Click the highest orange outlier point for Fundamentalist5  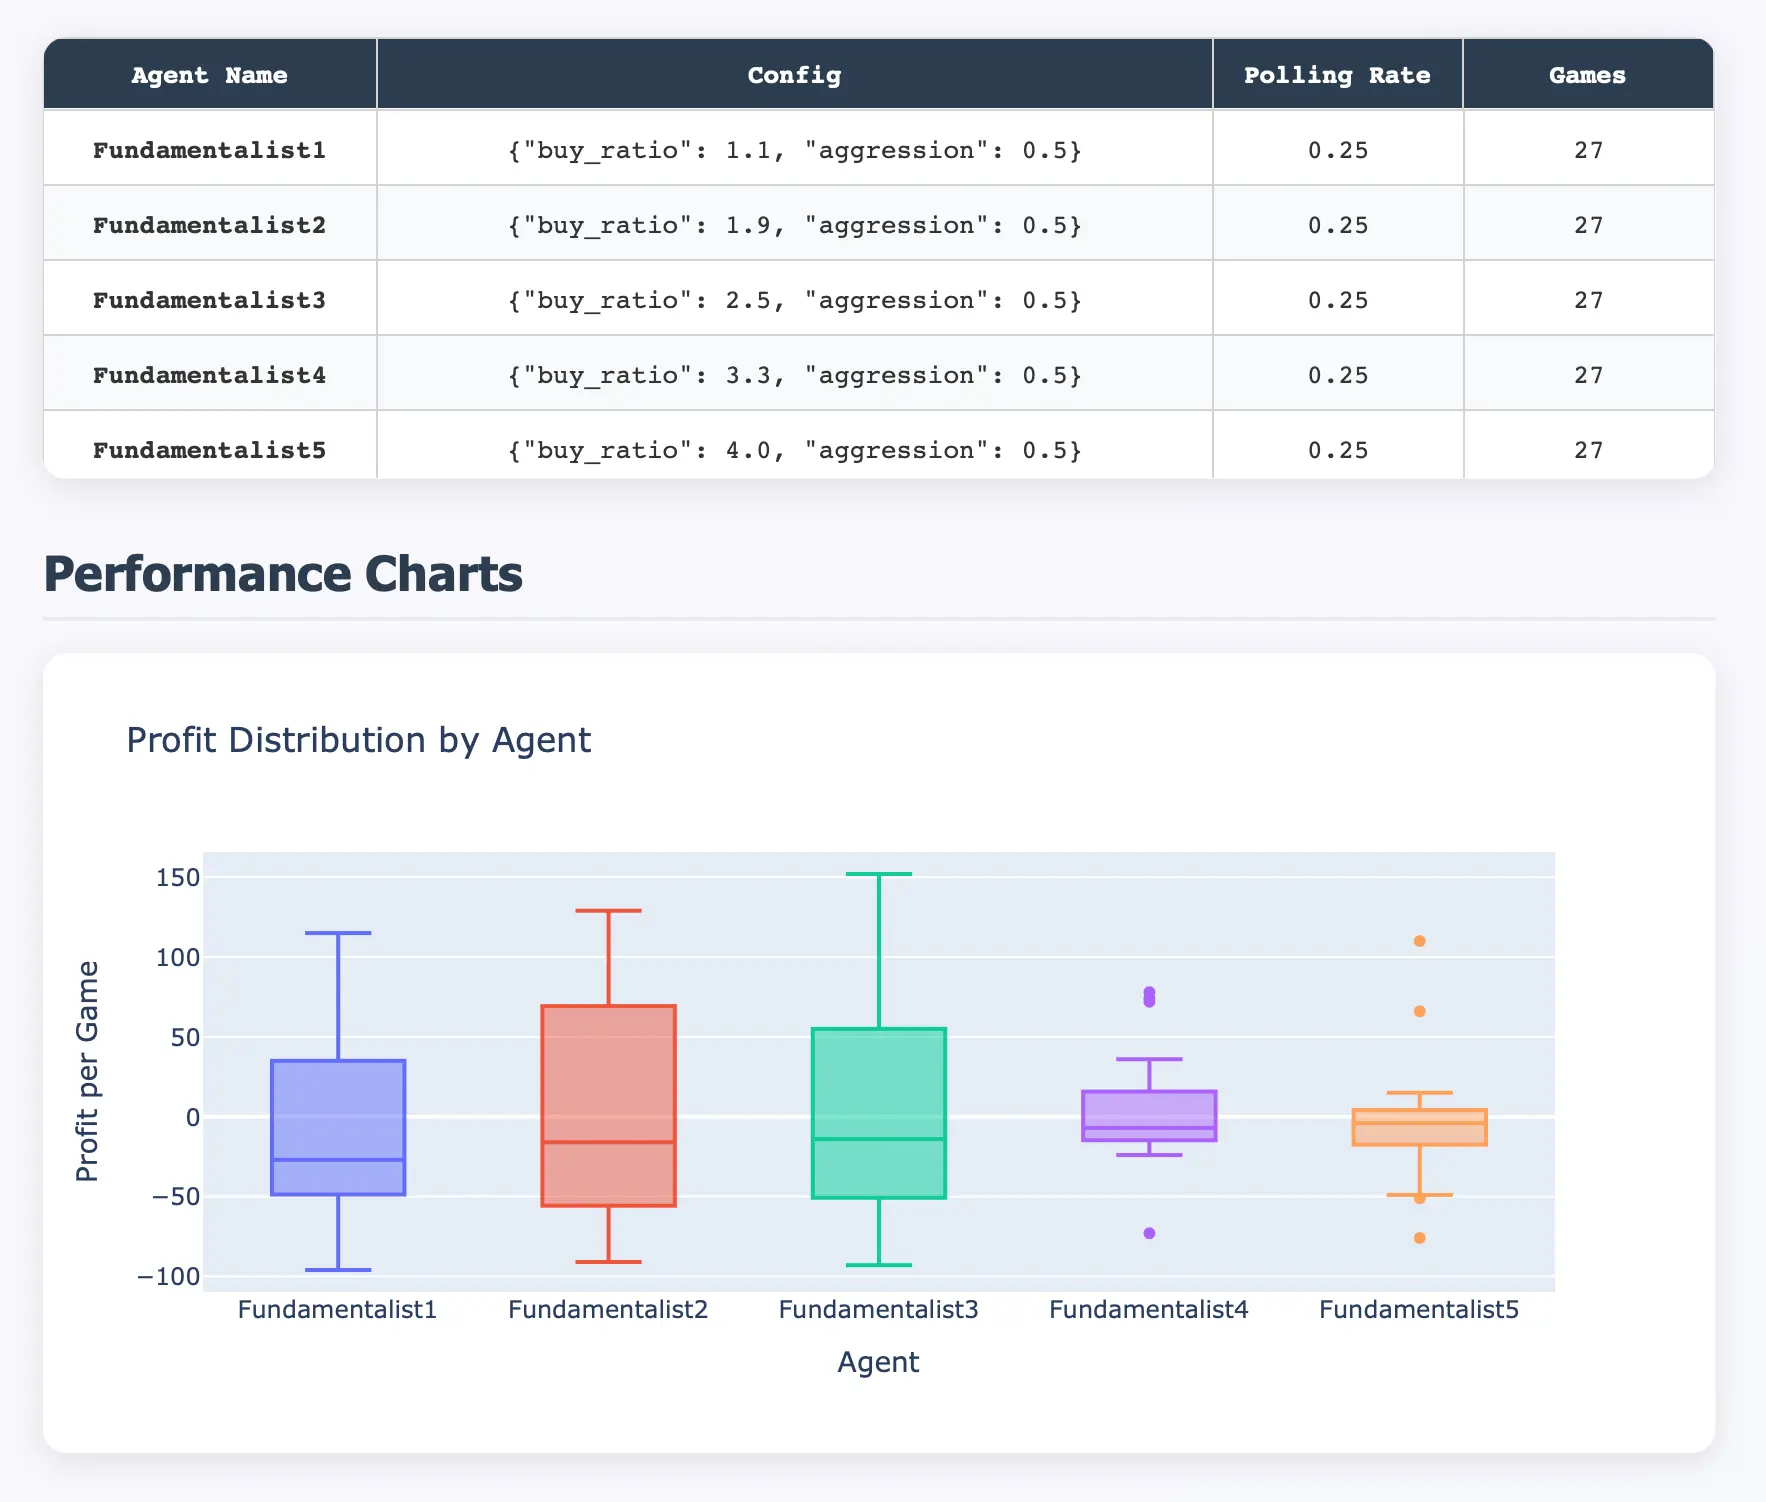pos(1419,941)
